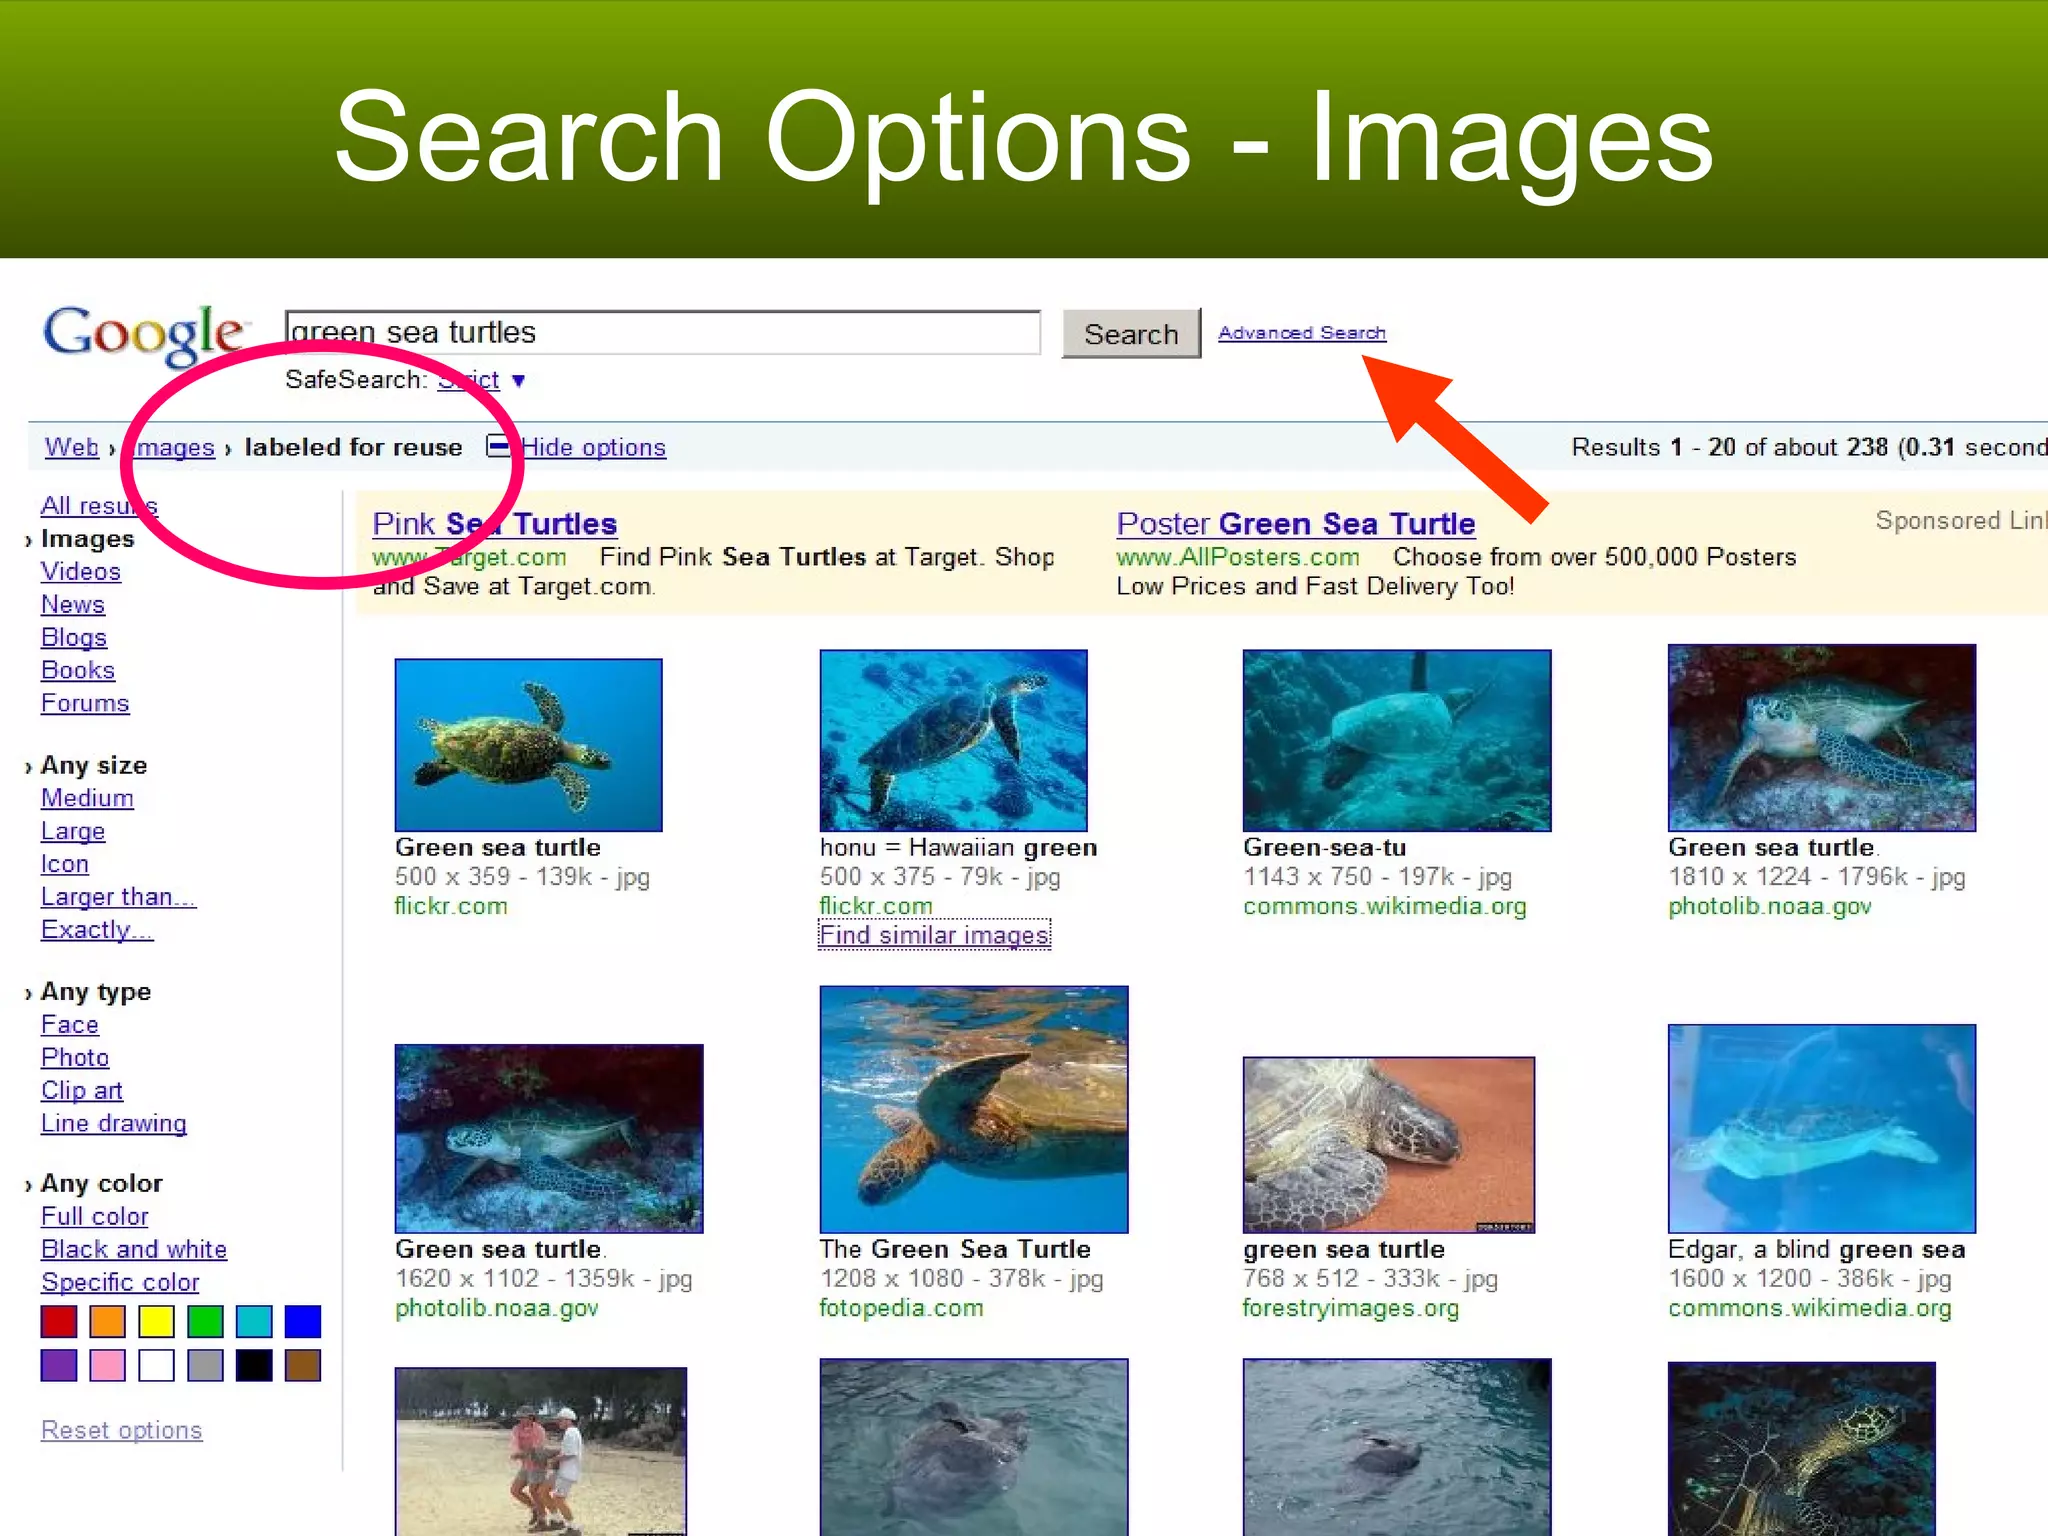This screenshot has width=2048, height=1536.
Task: Open the Green-sea-tu wikimedia thumbnail
Action: [x=1397, y=741]
